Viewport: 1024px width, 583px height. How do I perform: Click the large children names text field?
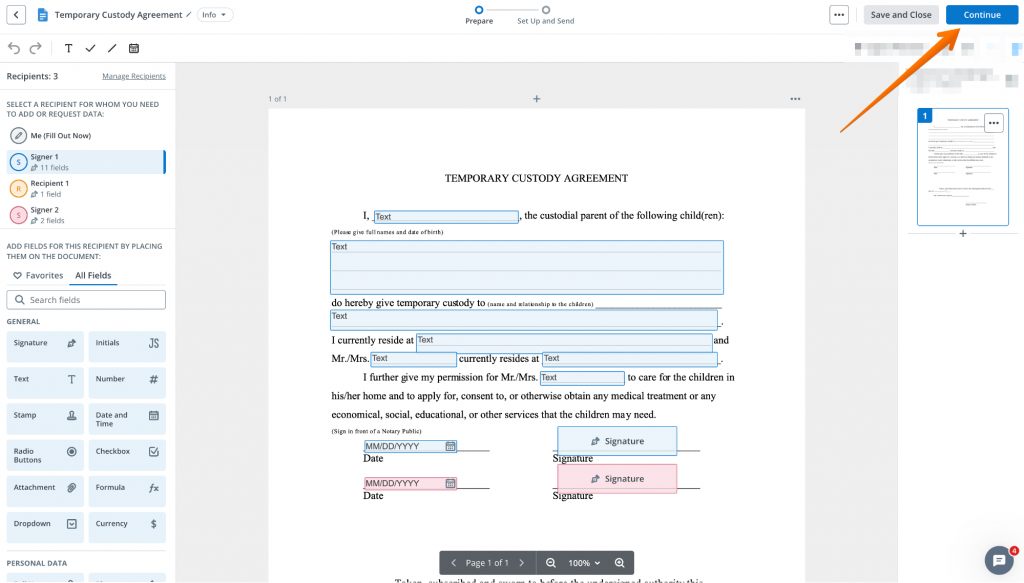(x=526, y=267)
